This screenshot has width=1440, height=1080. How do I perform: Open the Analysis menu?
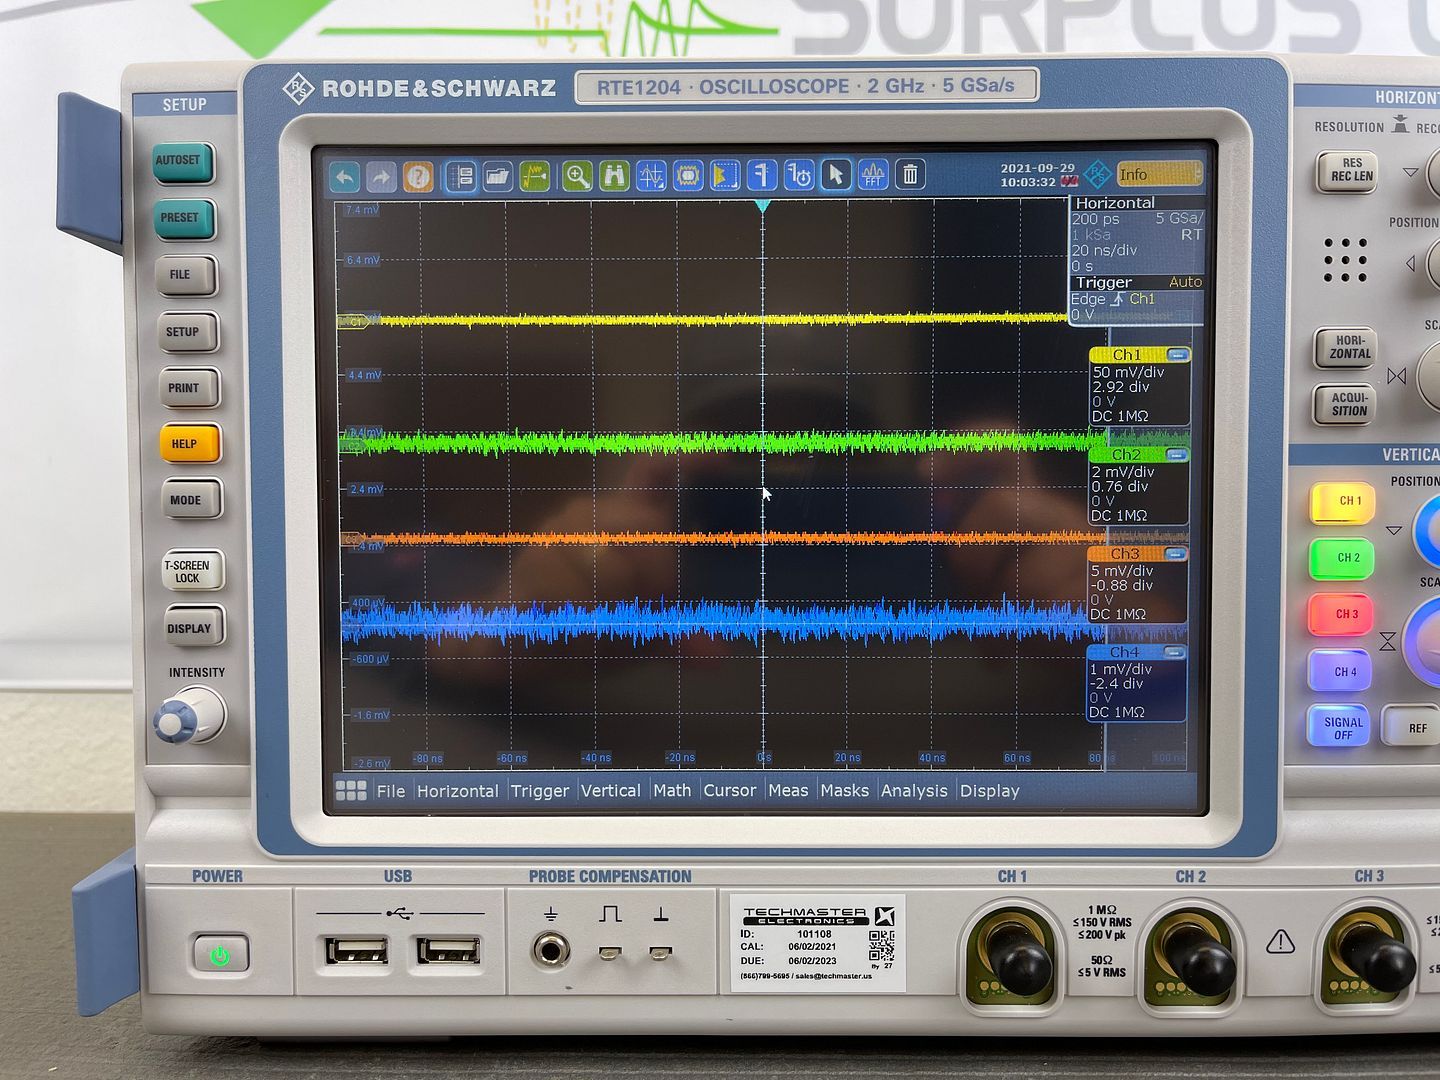pos(914,791)
